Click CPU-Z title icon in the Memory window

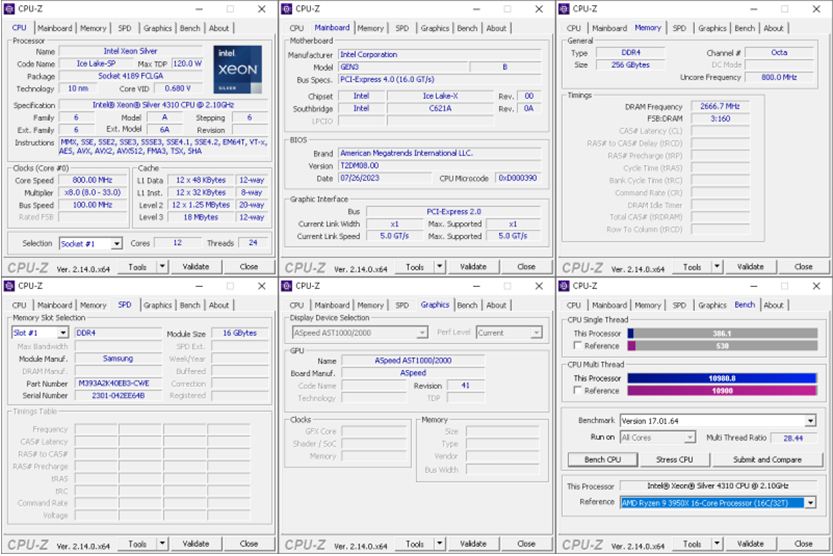pyautogui.click(x=564, y=9)
